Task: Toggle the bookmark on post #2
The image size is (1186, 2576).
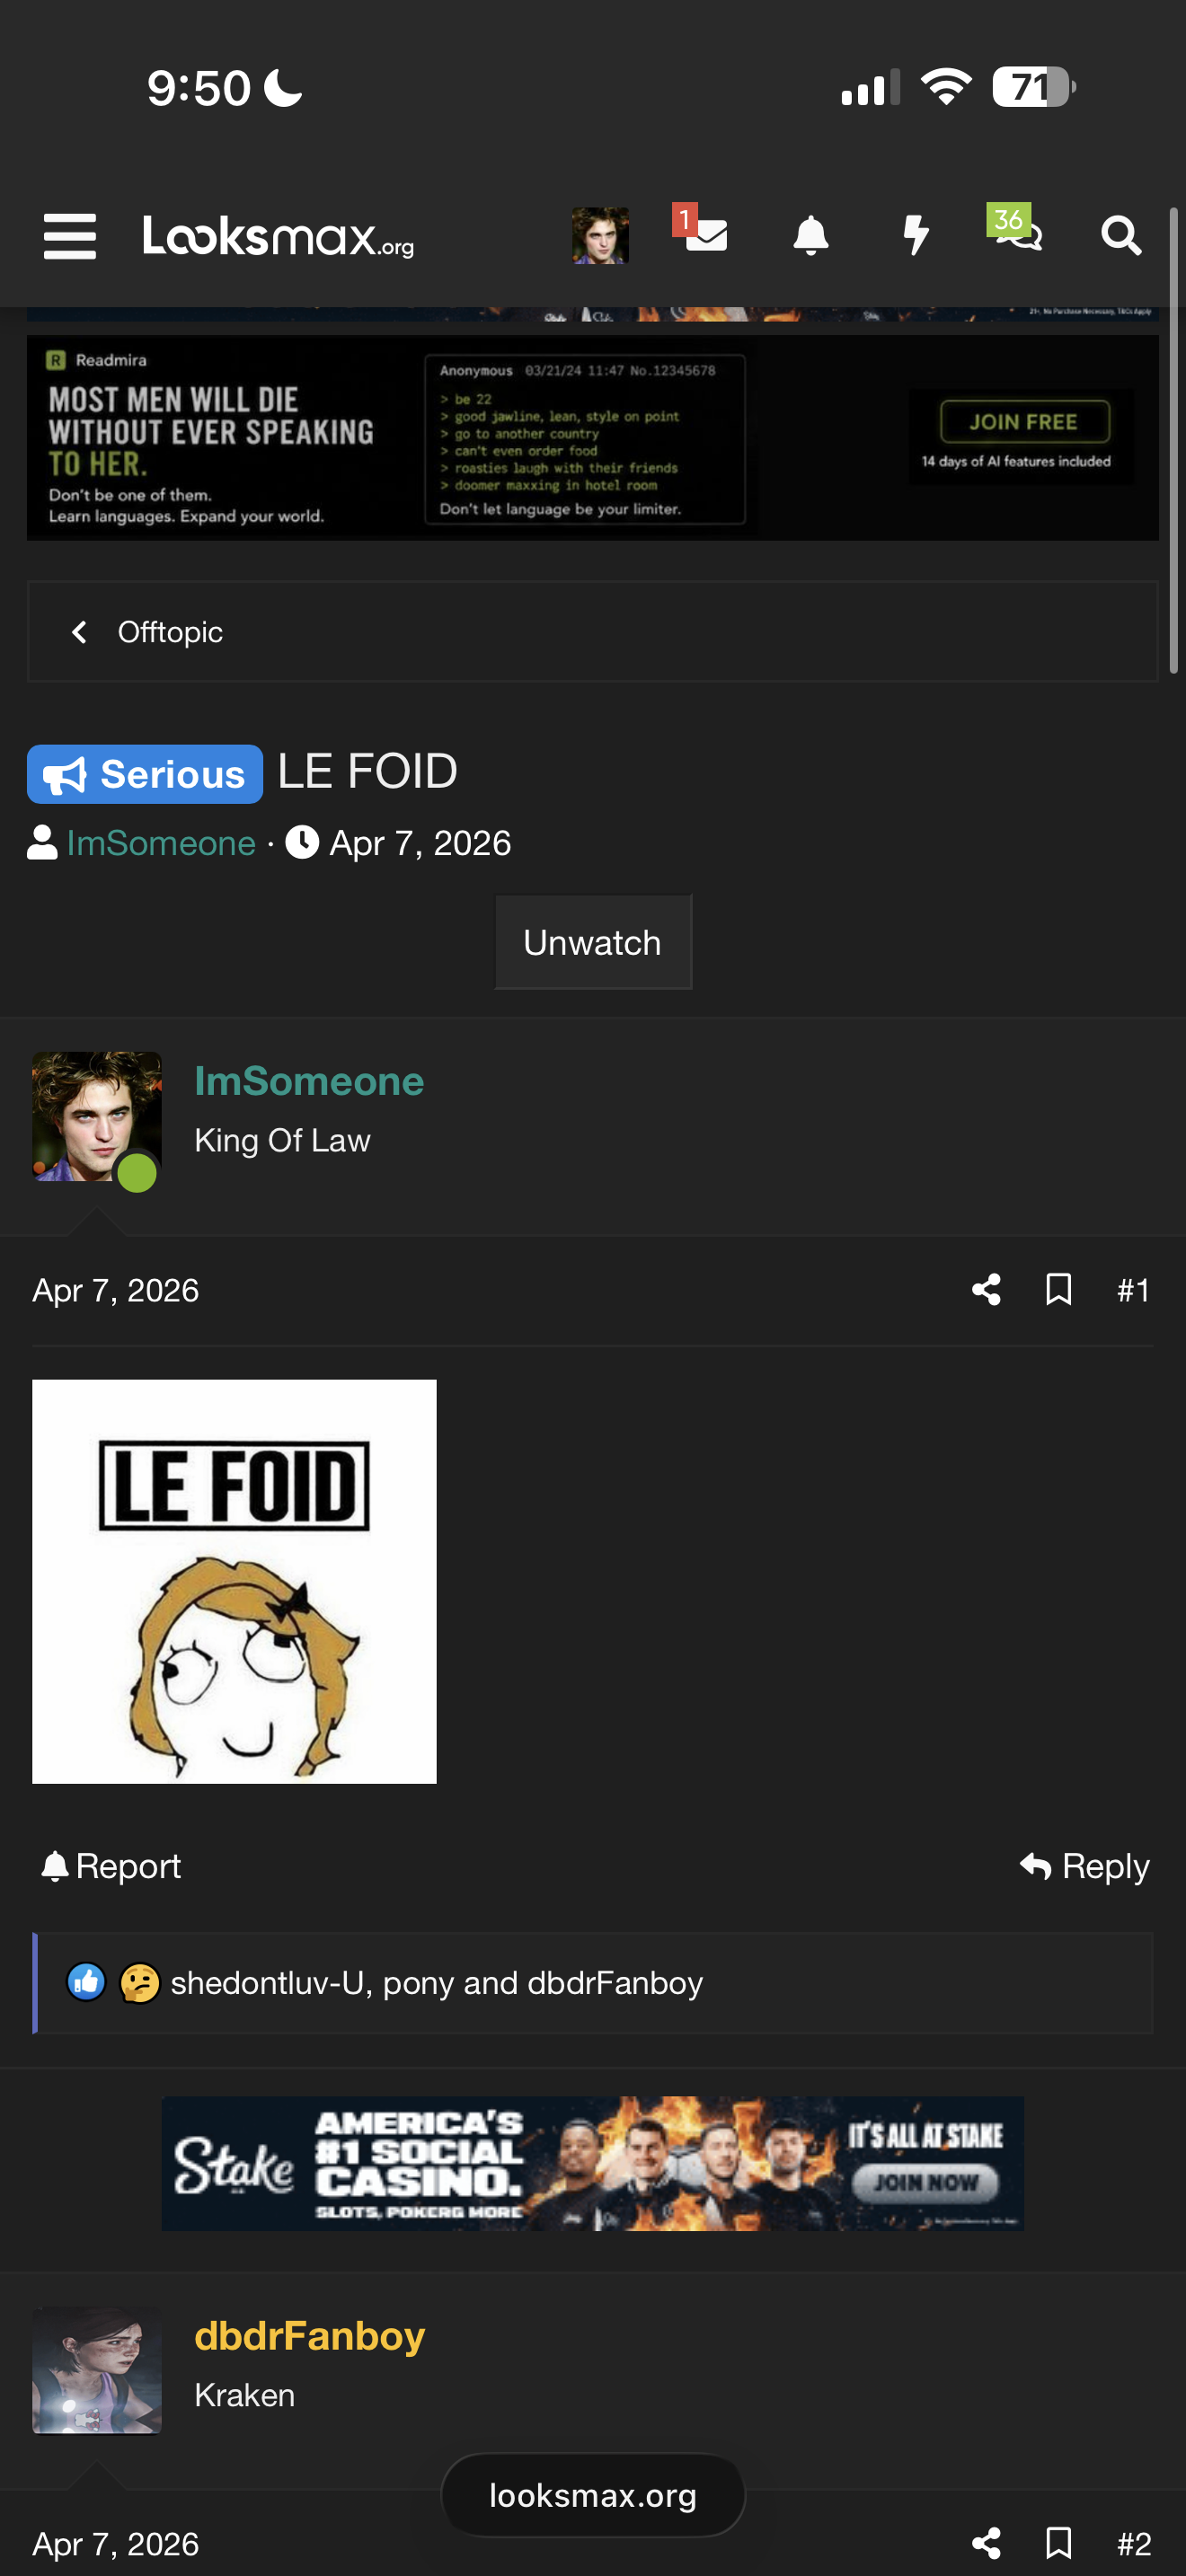Action: coord(1059,2543)
